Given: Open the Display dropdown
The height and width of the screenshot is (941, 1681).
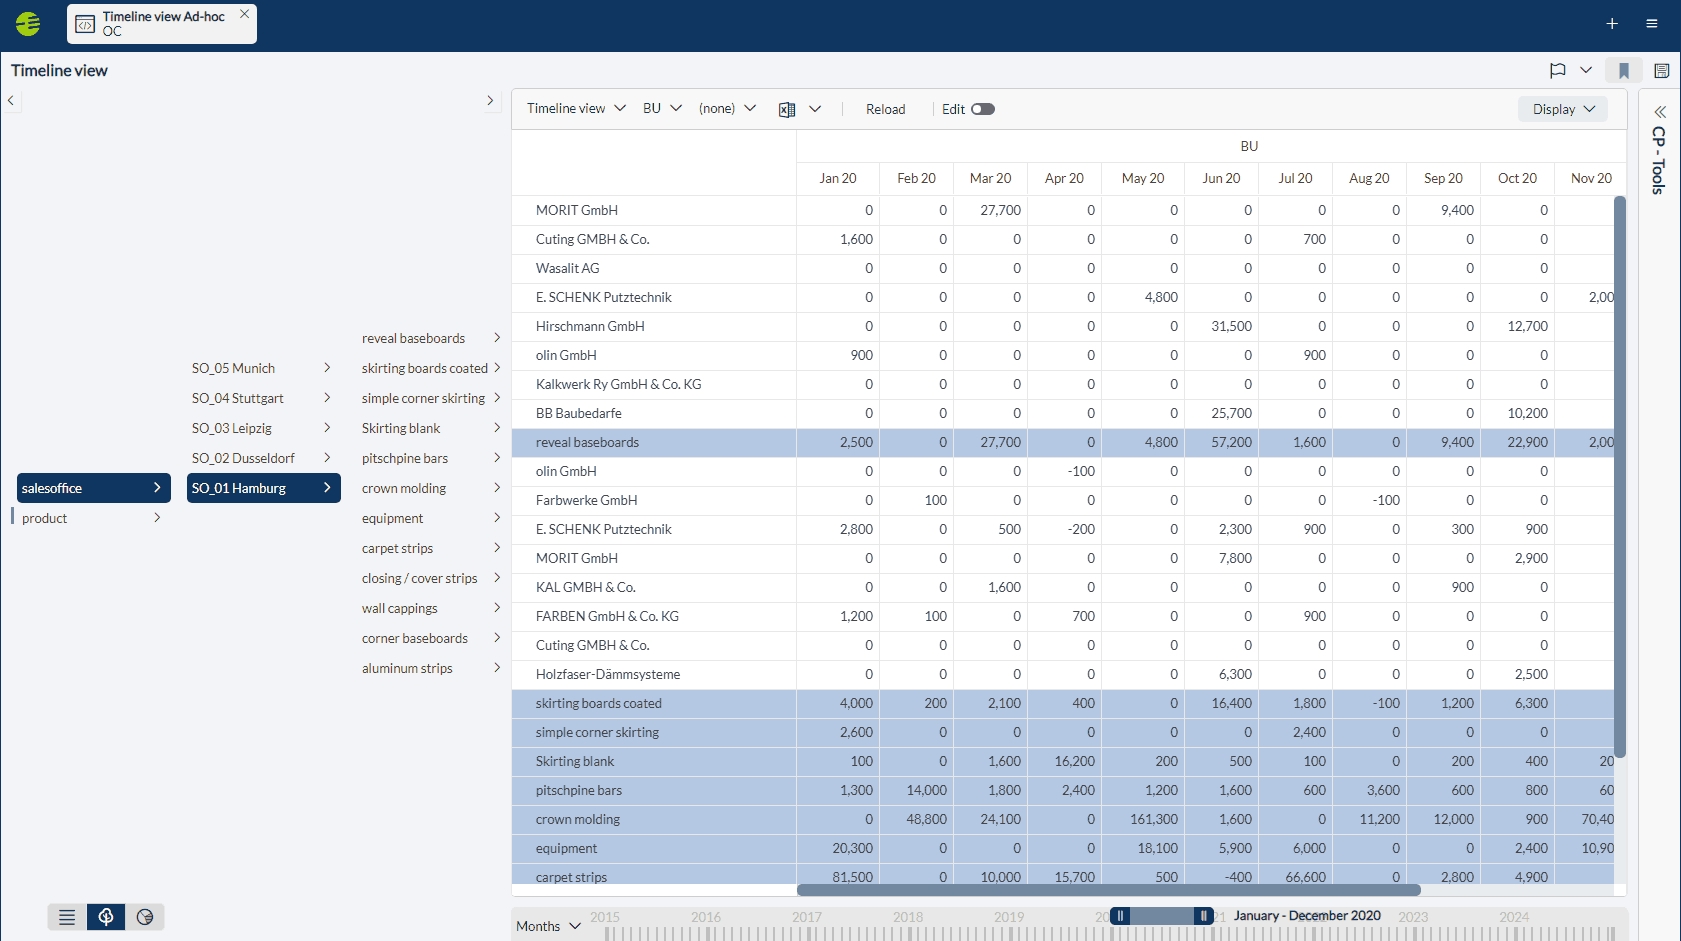Looking at the screenshot, I should pos(1562,109).
